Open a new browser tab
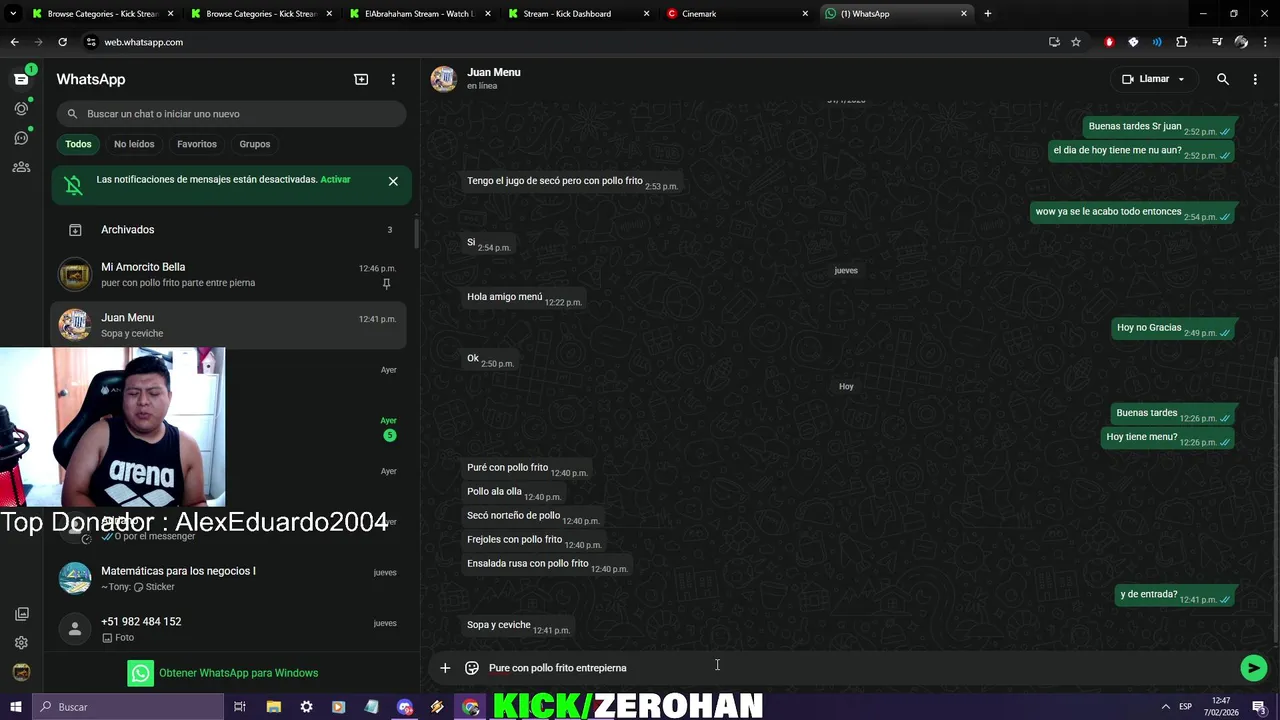 (x=987, y=14)
